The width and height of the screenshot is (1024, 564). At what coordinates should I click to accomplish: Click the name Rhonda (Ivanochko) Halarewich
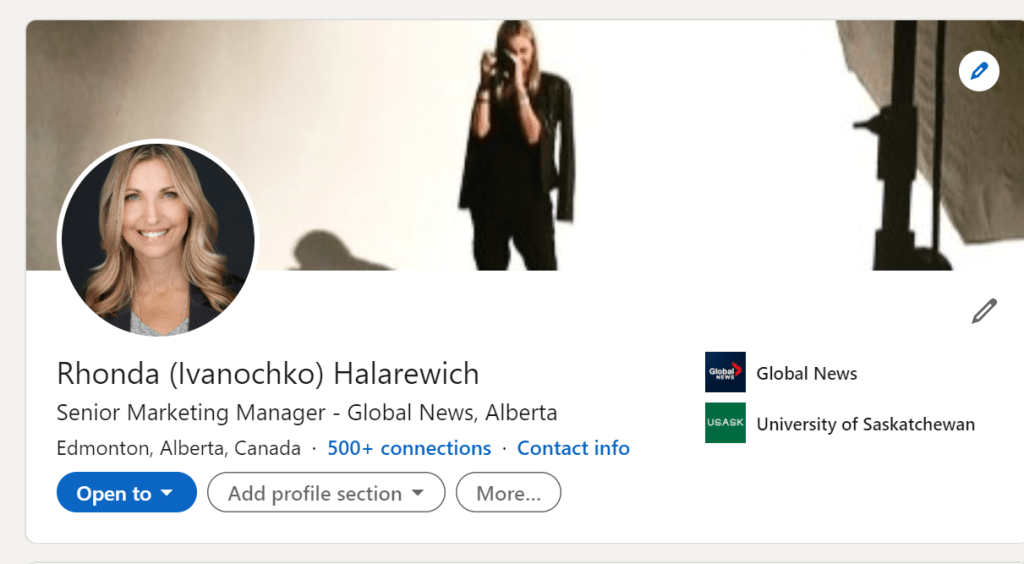(x=268, y=374)
